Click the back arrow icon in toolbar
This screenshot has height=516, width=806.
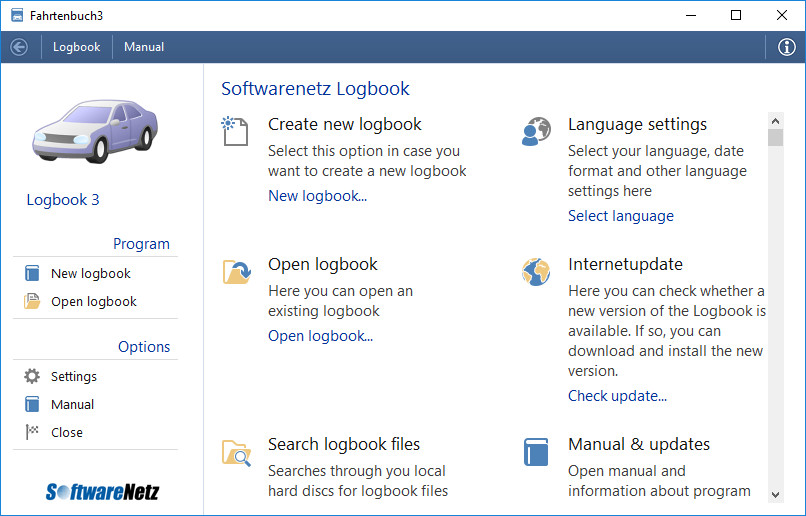[x=19, y=47]
